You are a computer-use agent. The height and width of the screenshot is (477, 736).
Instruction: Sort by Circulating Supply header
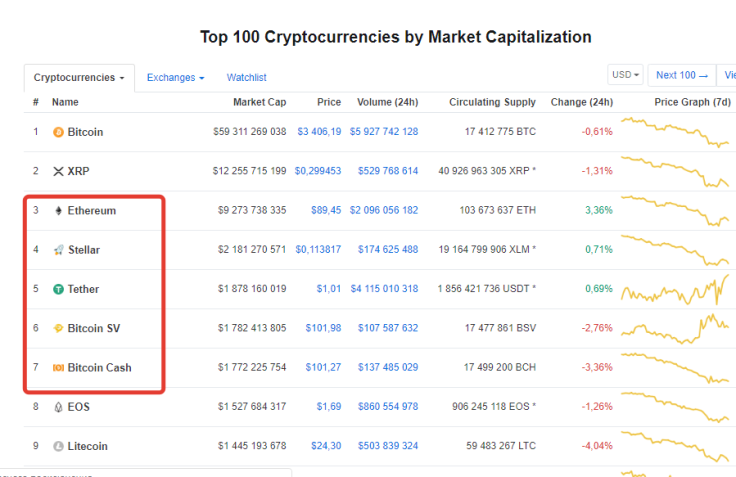[492, 102]
